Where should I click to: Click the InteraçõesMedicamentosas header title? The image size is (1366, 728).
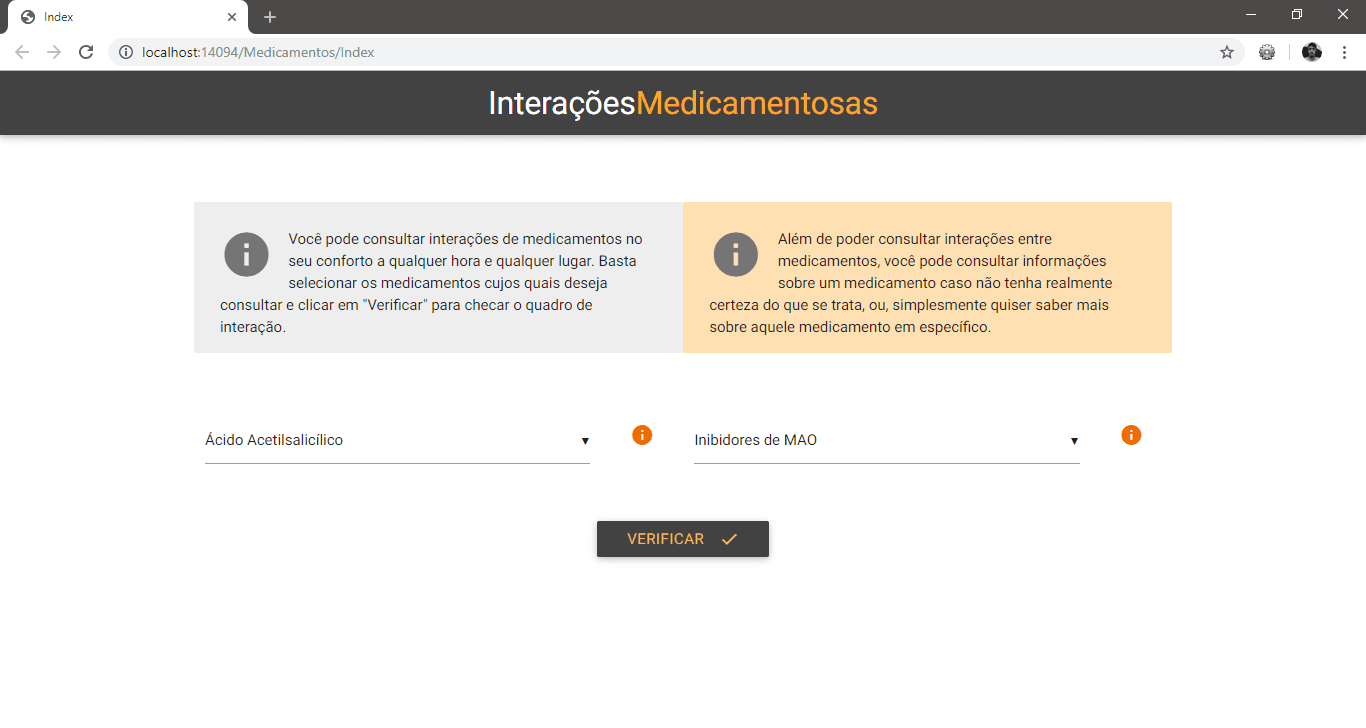pyautogui.click(x=683, y=103)
